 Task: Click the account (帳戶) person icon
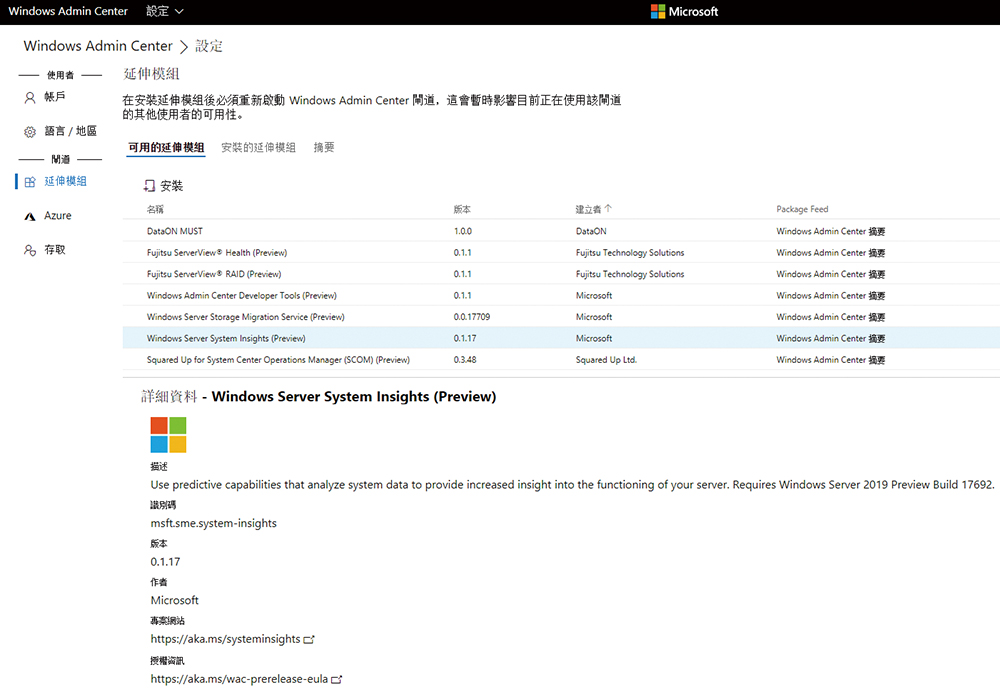[30, 98]
